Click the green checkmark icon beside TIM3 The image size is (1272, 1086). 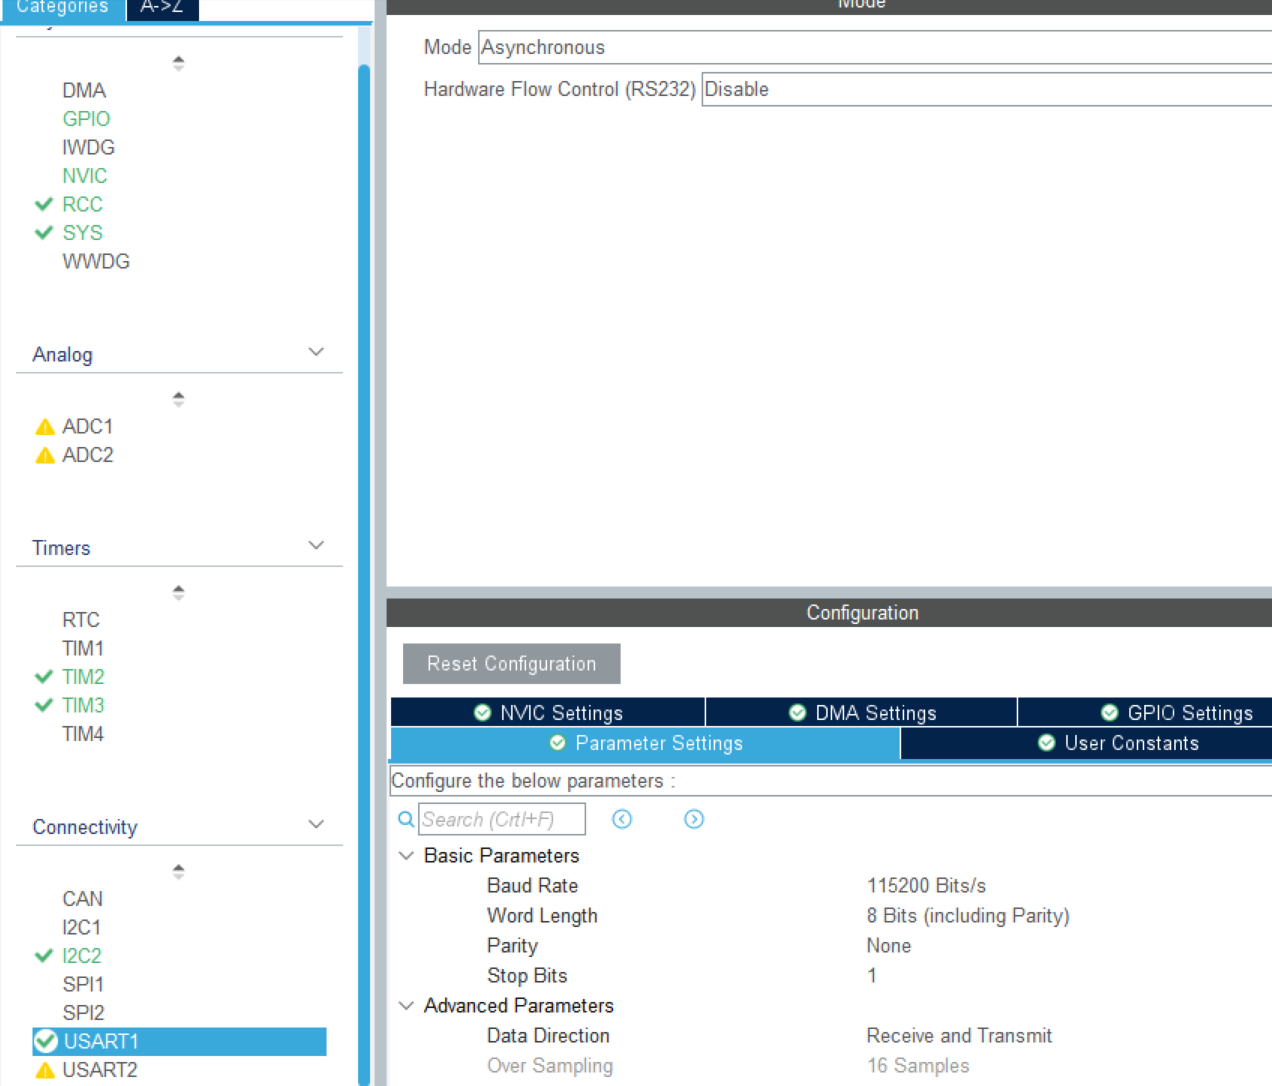pos(44,705)
